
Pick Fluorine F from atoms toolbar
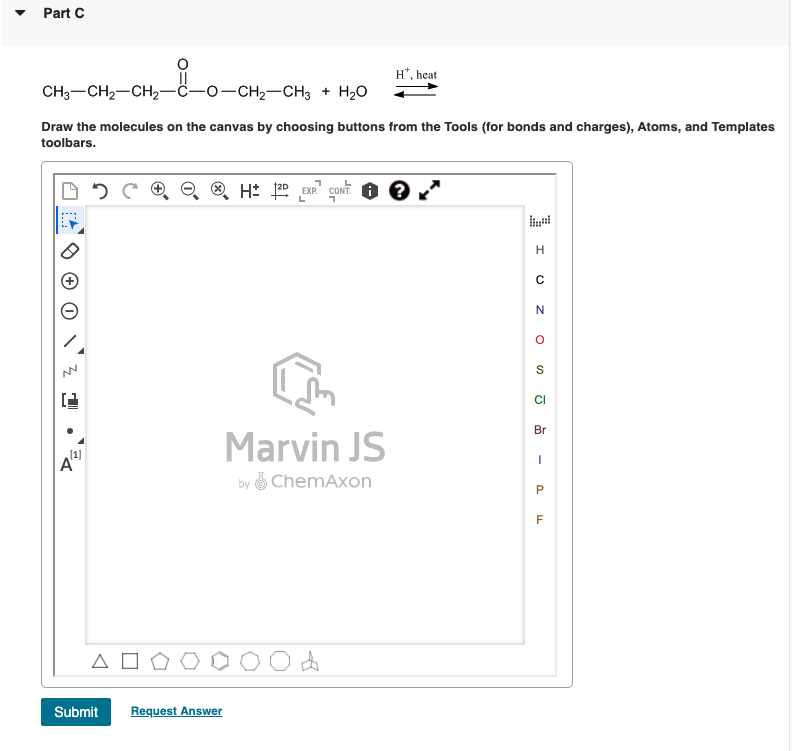point(540,520)
